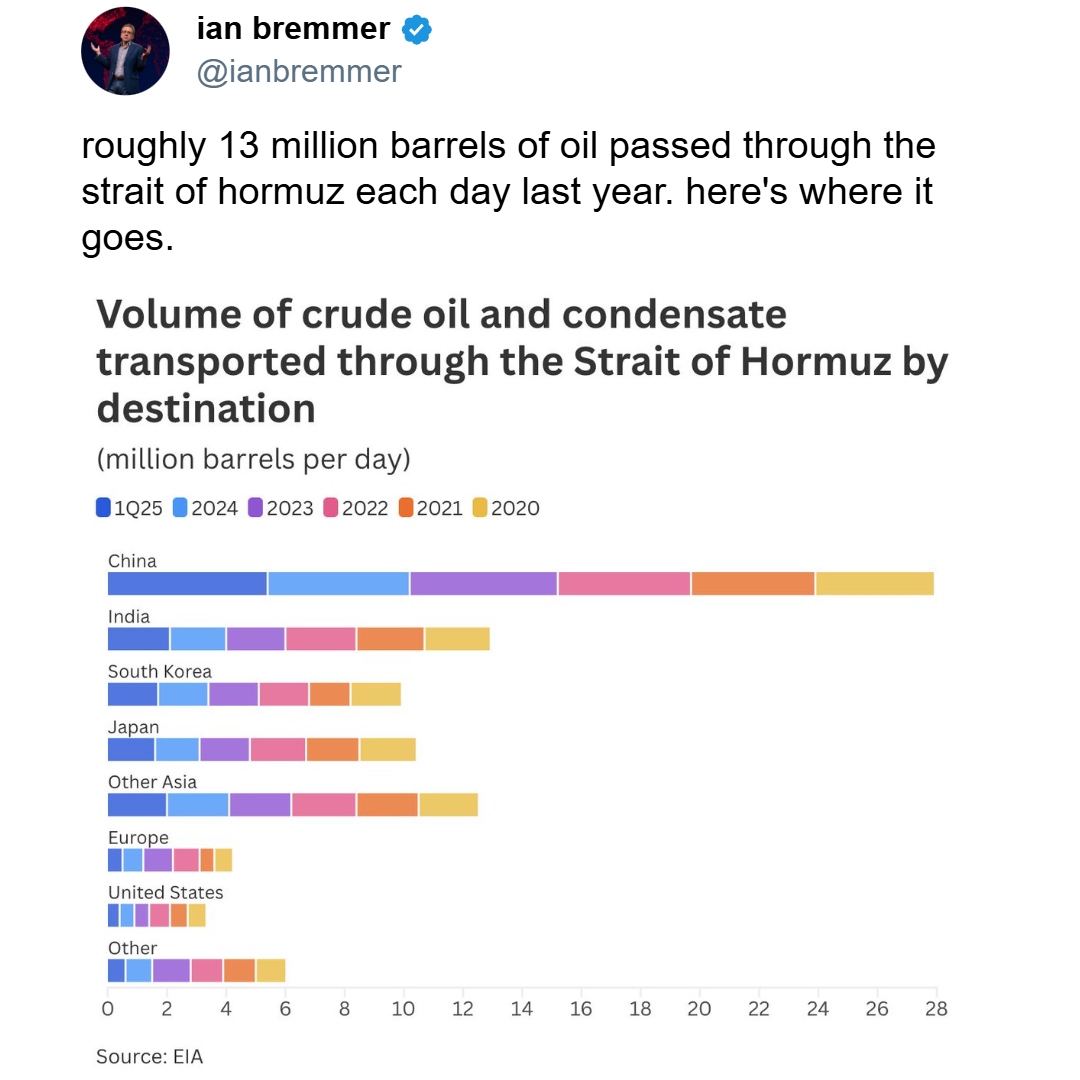Click the 2021 orange legend swatch
Screen dimensions: 1080x1080
pos(406,508)
